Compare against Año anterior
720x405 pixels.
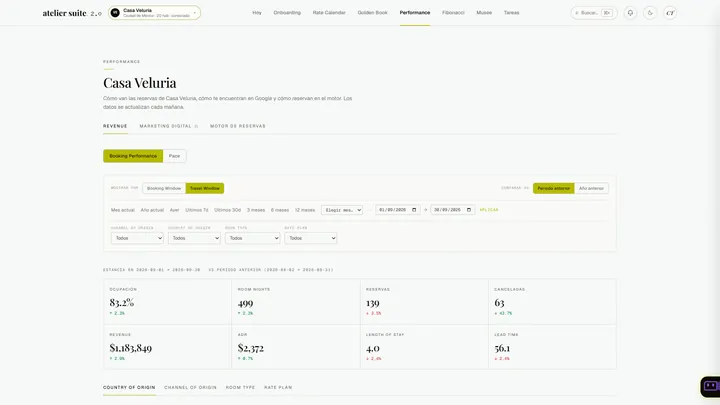[591, 188]
